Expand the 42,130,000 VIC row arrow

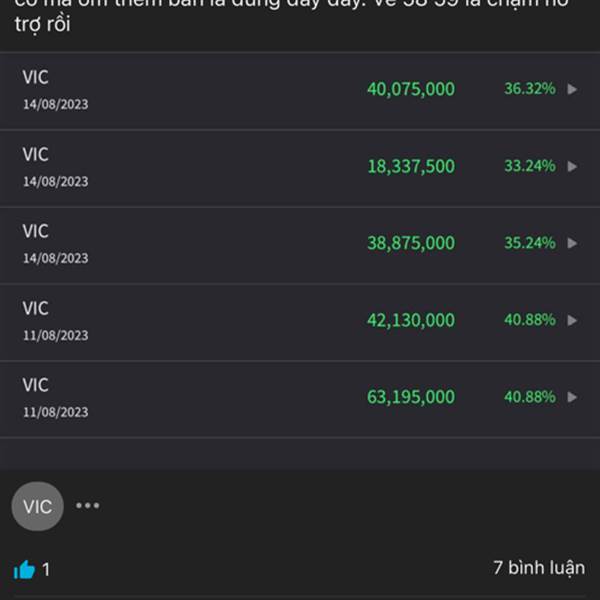(572, 320)
